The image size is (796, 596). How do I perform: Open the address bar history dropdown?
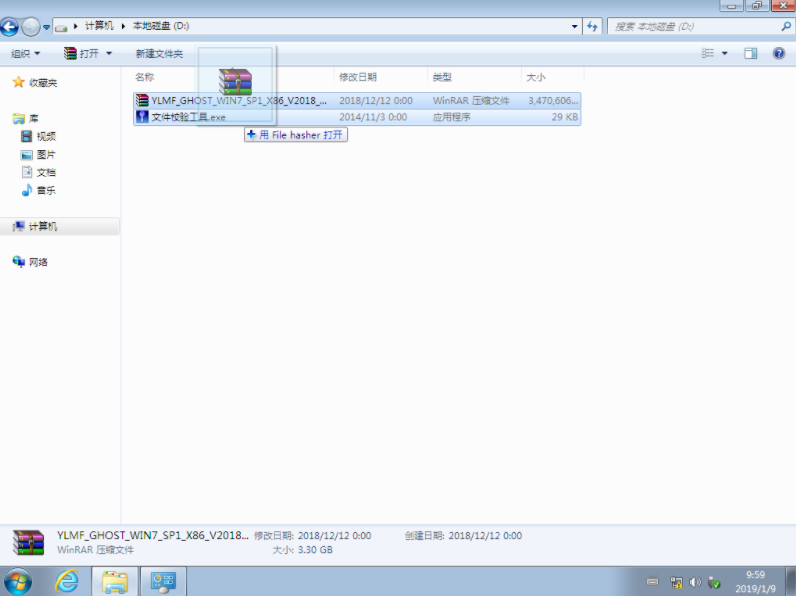574,26
